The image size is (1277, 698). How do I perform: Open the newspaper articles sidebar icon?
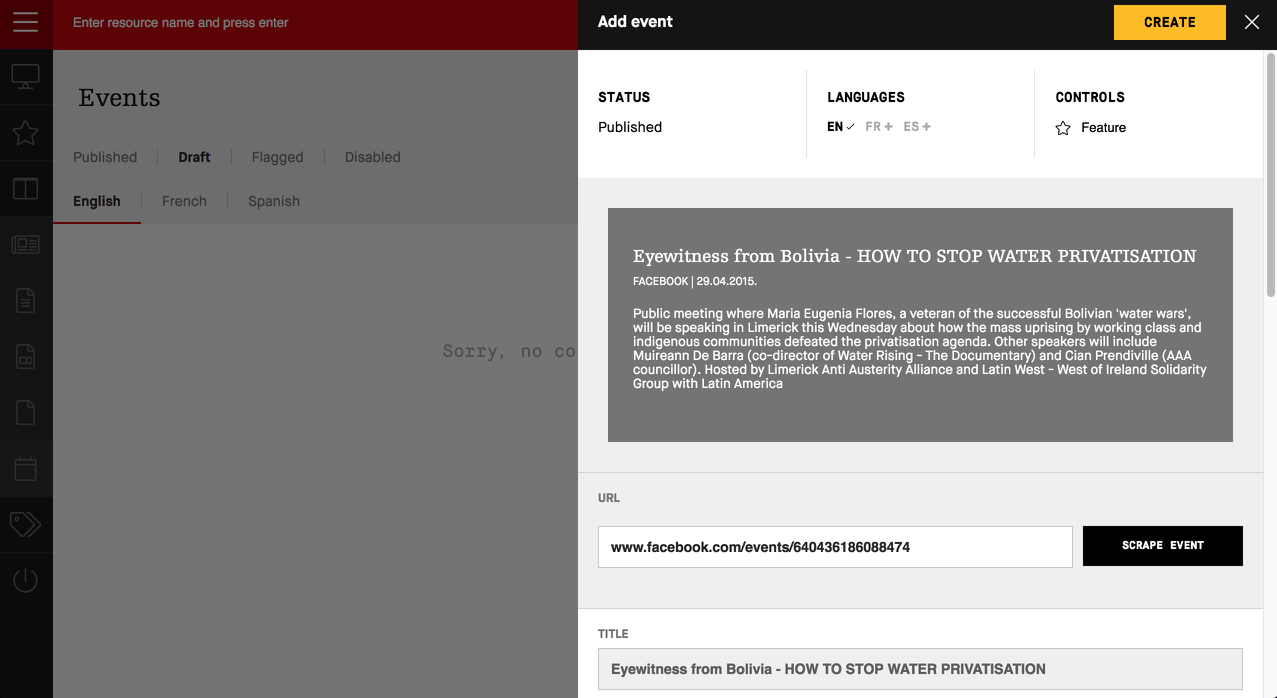26,244
